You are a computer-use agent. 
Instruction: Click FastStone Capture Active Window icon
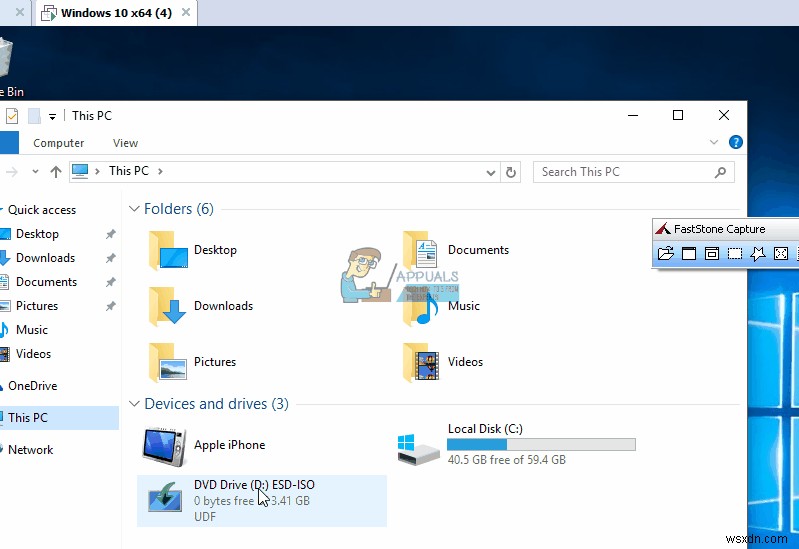pyautogui.click(x=689, y=253)
